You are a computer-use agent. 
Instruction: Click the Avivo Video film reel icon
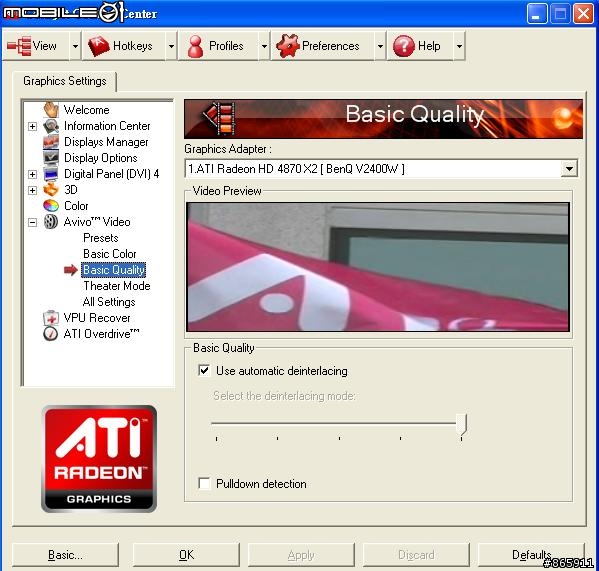click(x=51, y=222)
